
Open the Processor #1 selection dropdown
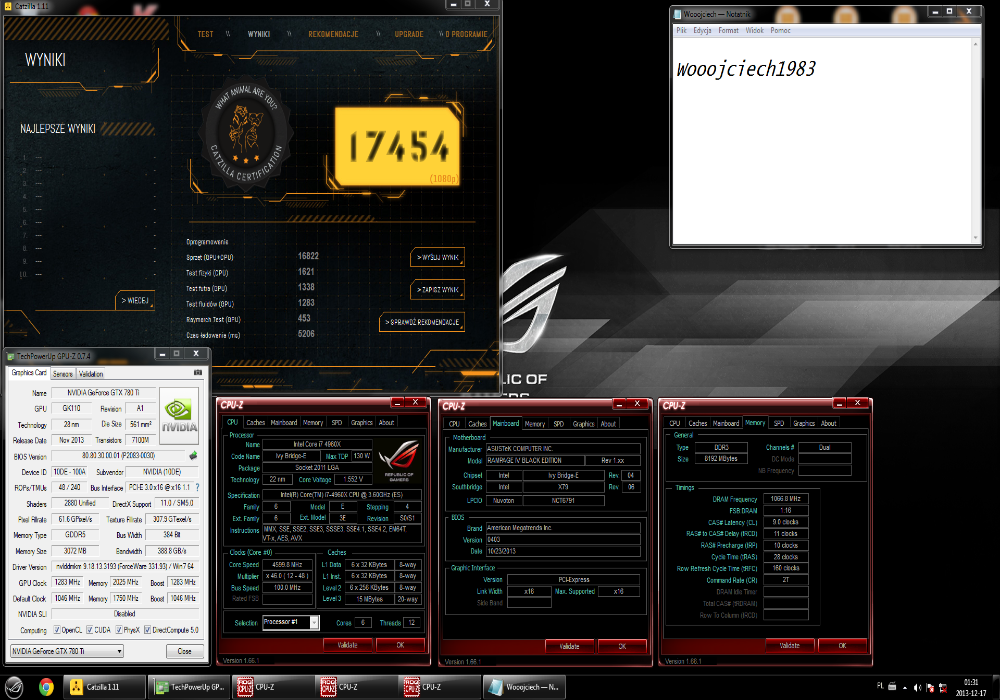pos(290,622)
